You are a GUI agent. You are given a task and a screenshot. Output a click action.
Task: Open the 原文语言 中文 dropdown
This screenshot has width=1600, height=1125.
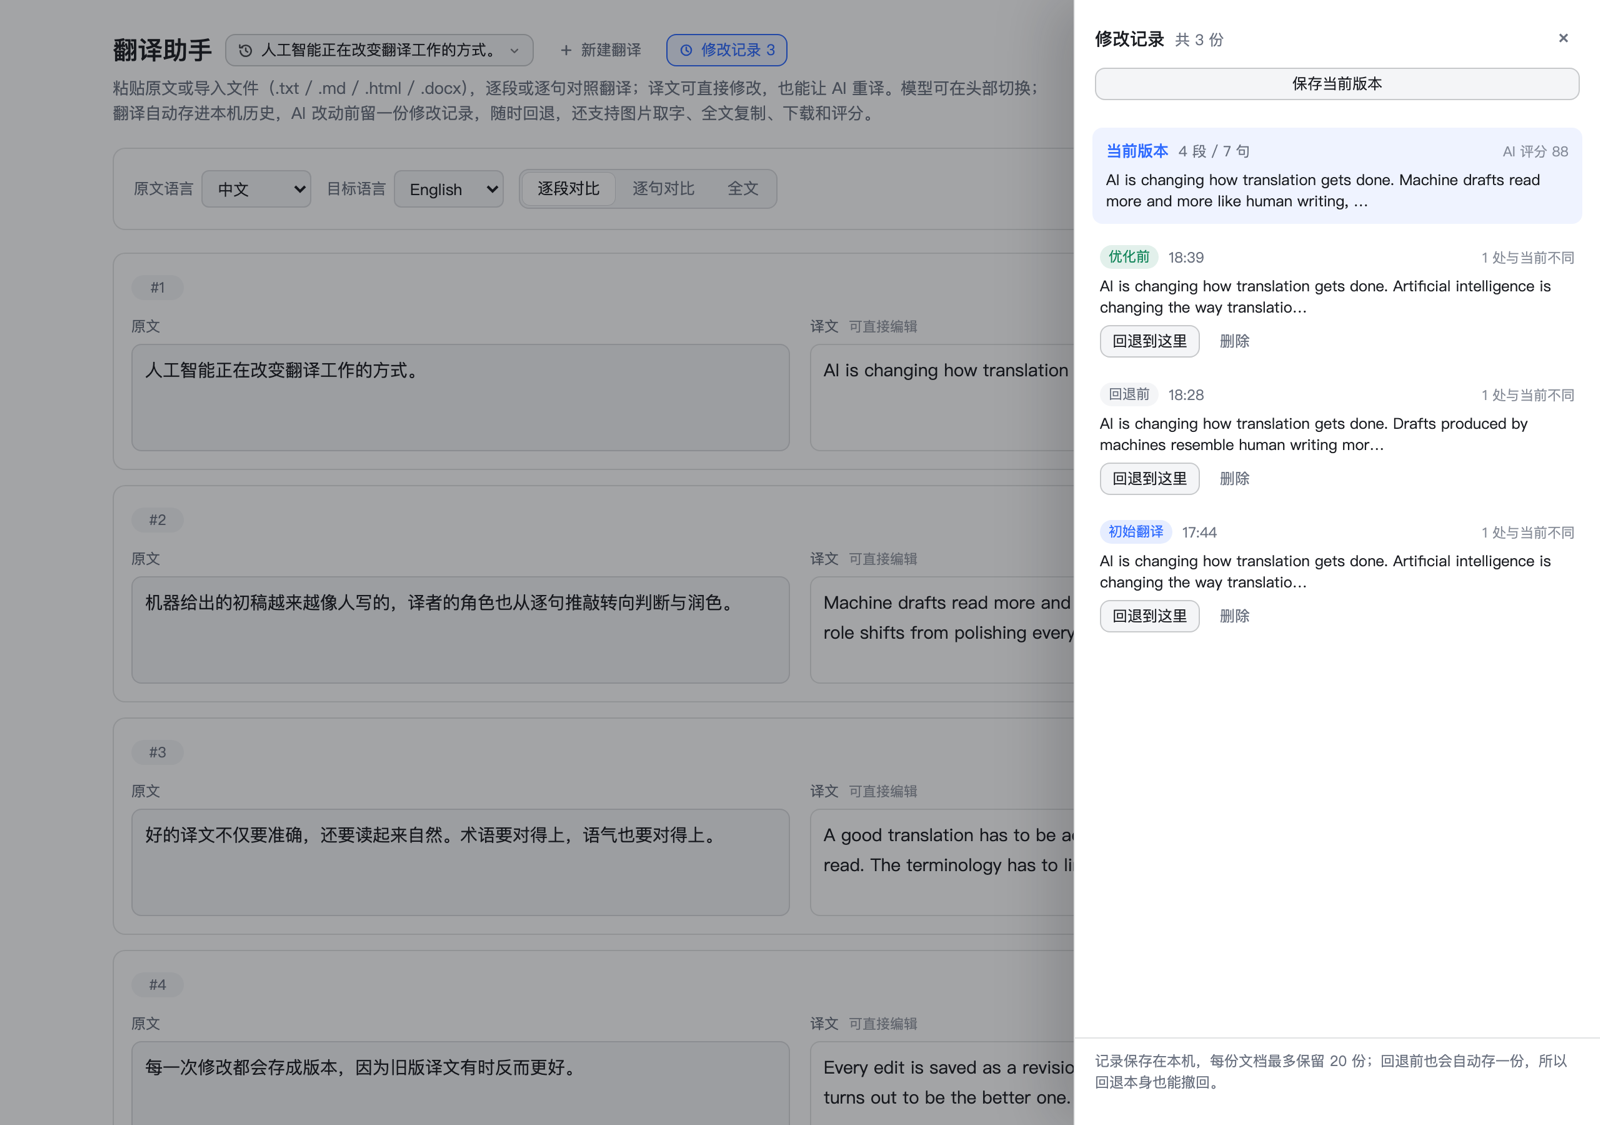(x=256, y=189)
